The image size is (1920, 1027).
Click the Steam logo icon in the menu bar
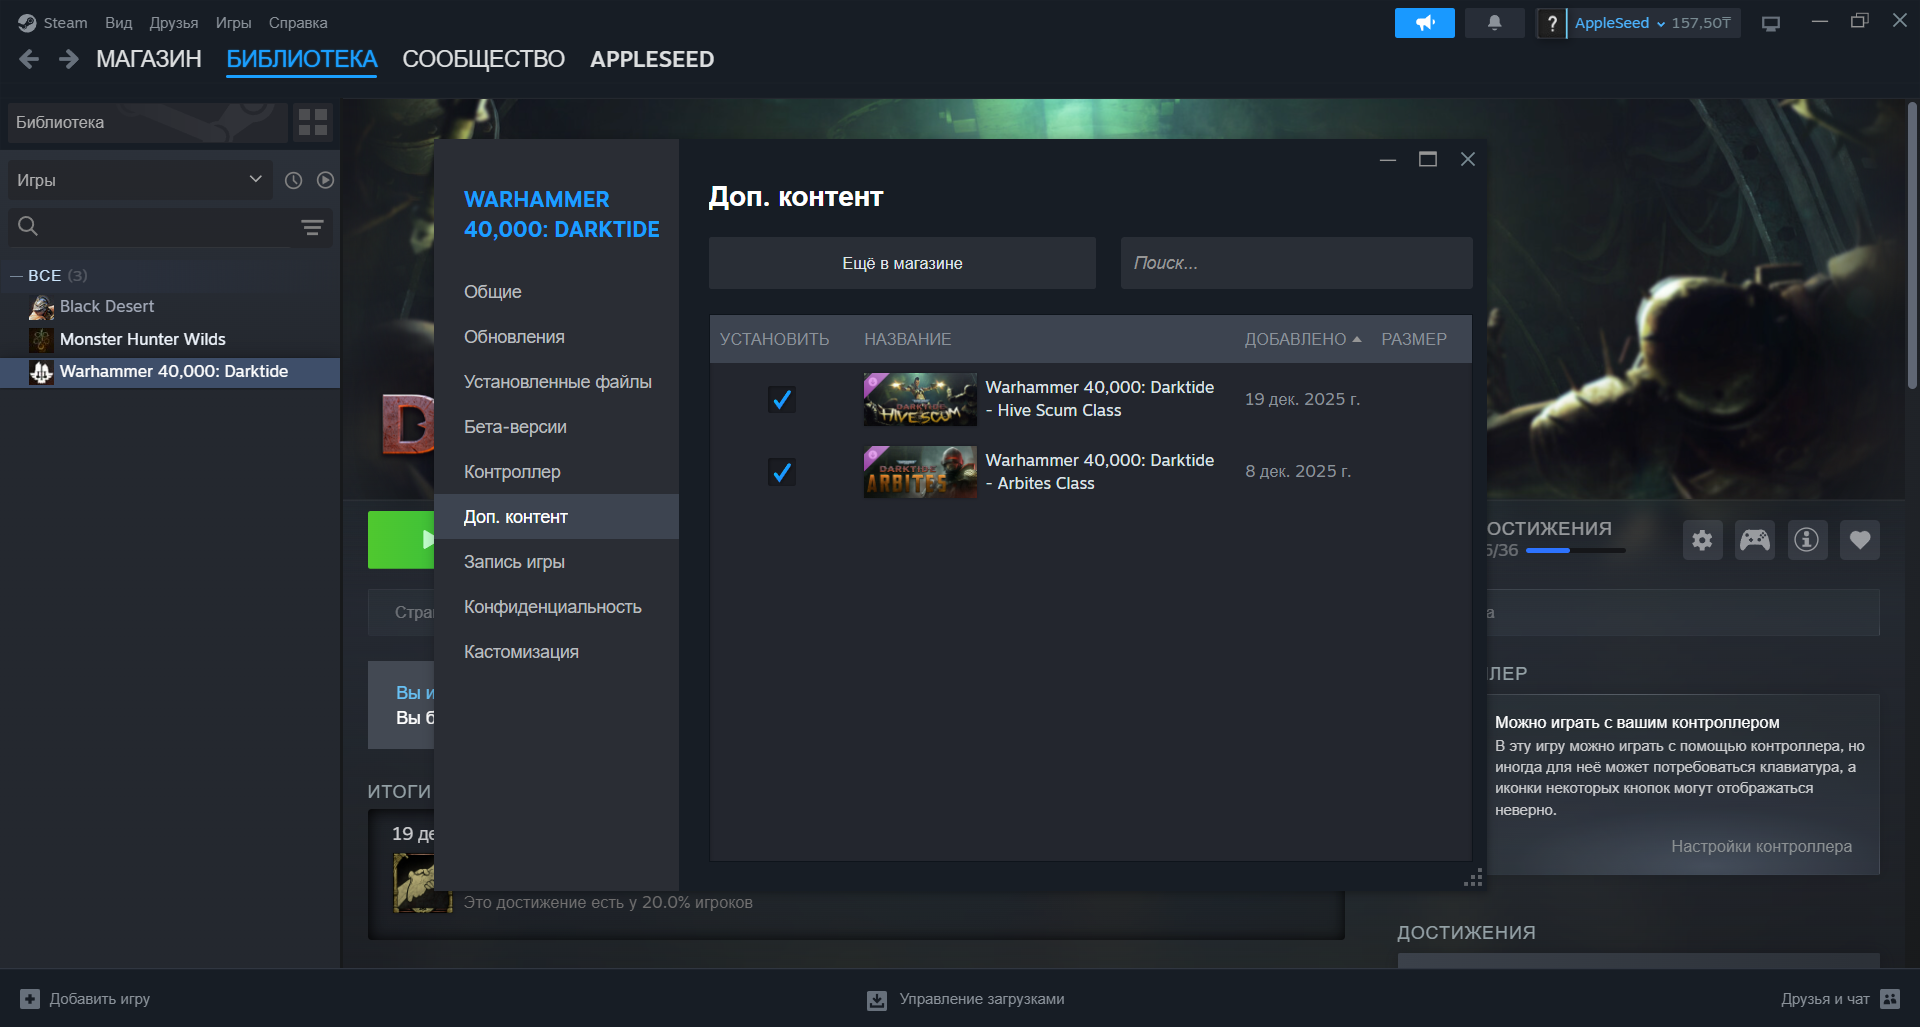pos(27,22)
